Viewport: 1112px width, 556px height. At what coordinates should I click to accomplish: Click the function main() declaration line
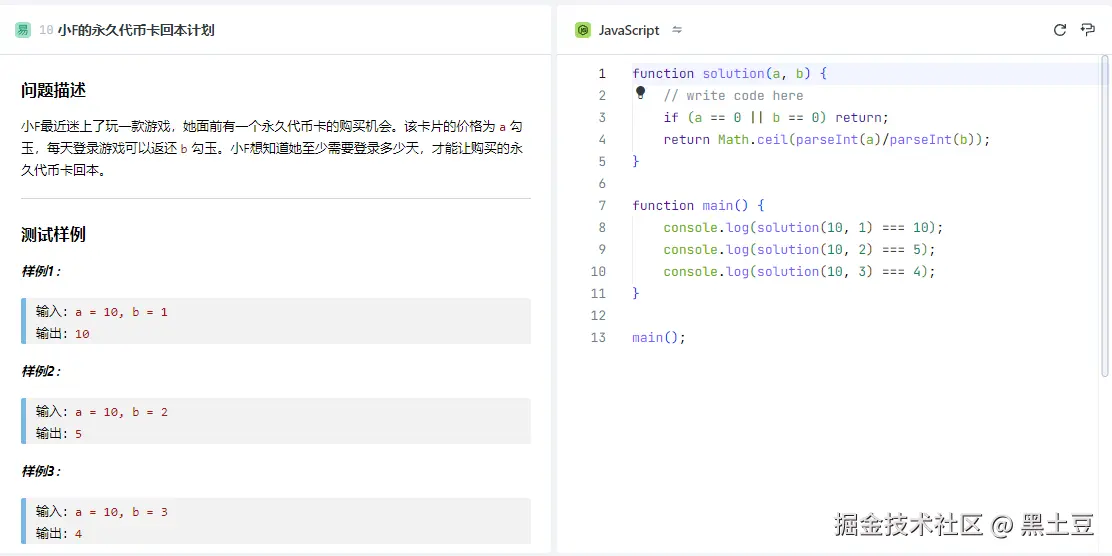pos(698,206)
